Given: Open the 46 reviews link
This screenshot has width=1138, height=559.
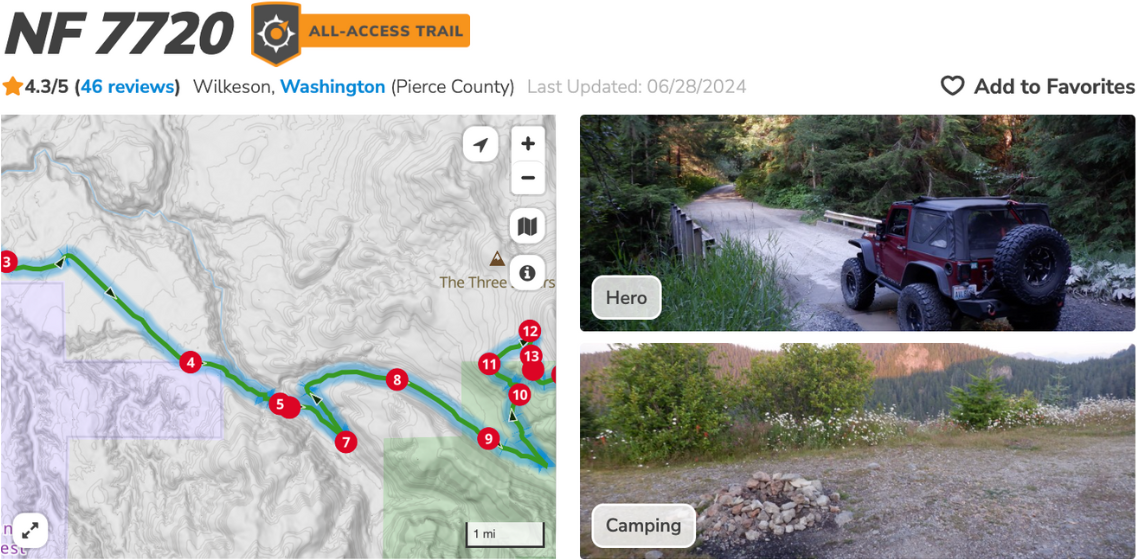Looking at the screenshot, I should click(x=128, y=87).
